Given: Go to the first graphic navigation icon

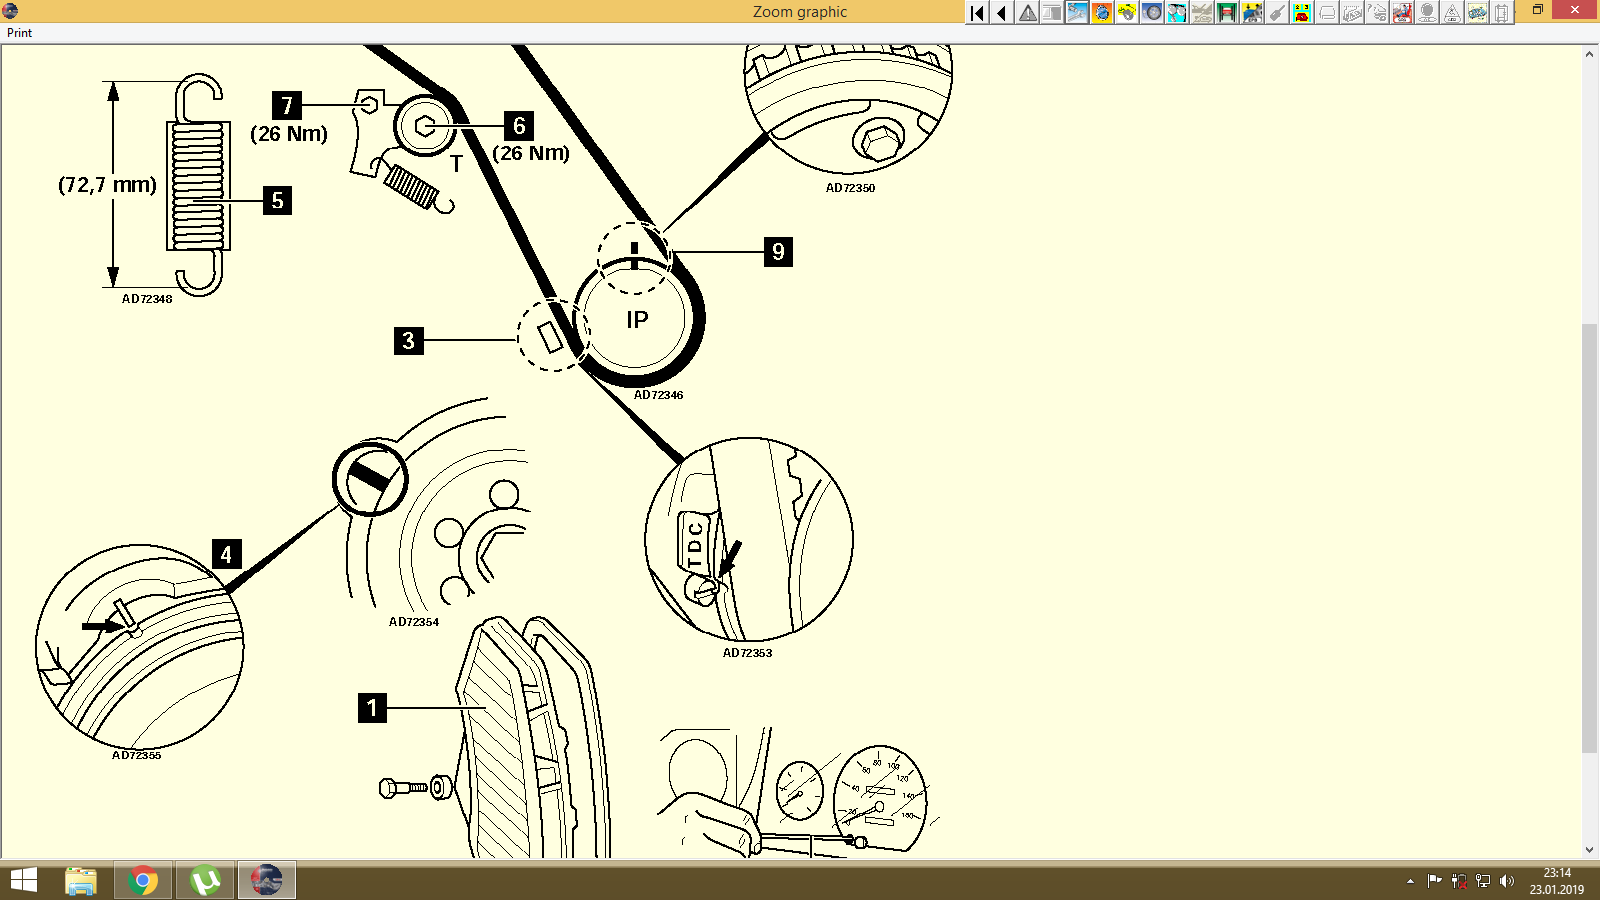Looking at the screenshot, I should point(976,12).
